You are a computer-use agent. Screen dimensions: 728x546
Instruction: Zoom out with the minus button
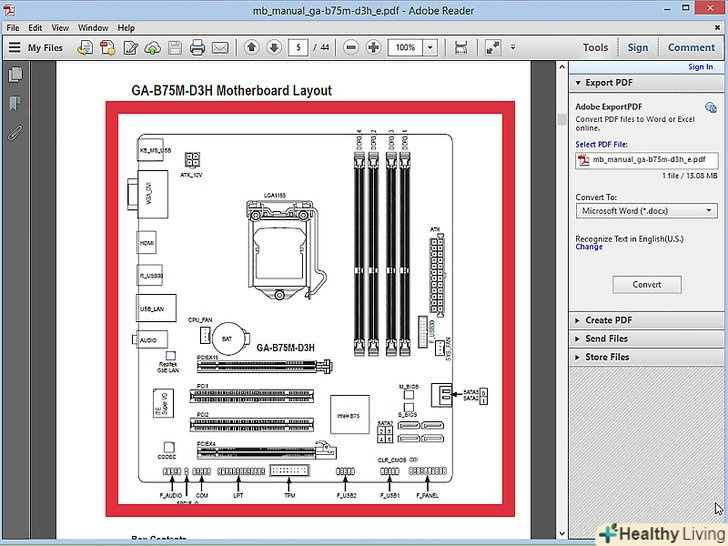pyautogui.click(x=351, y=47)
